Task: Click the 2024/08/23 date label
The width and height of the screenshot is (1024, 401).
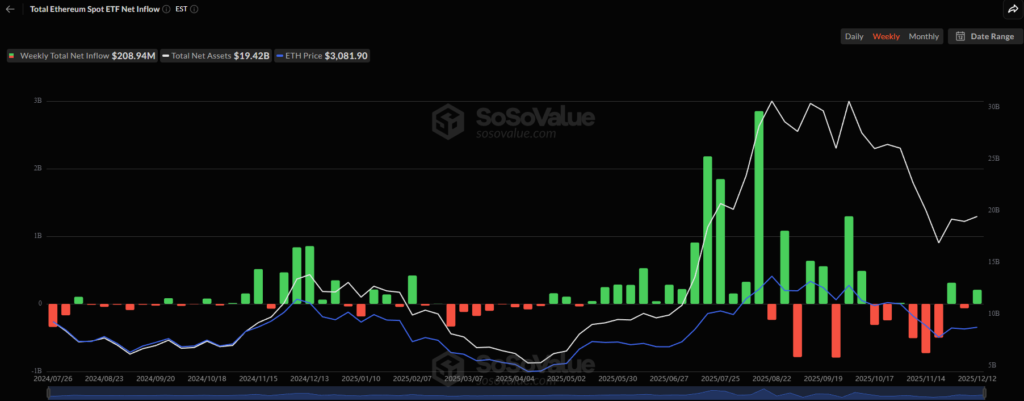Action: 102,378
